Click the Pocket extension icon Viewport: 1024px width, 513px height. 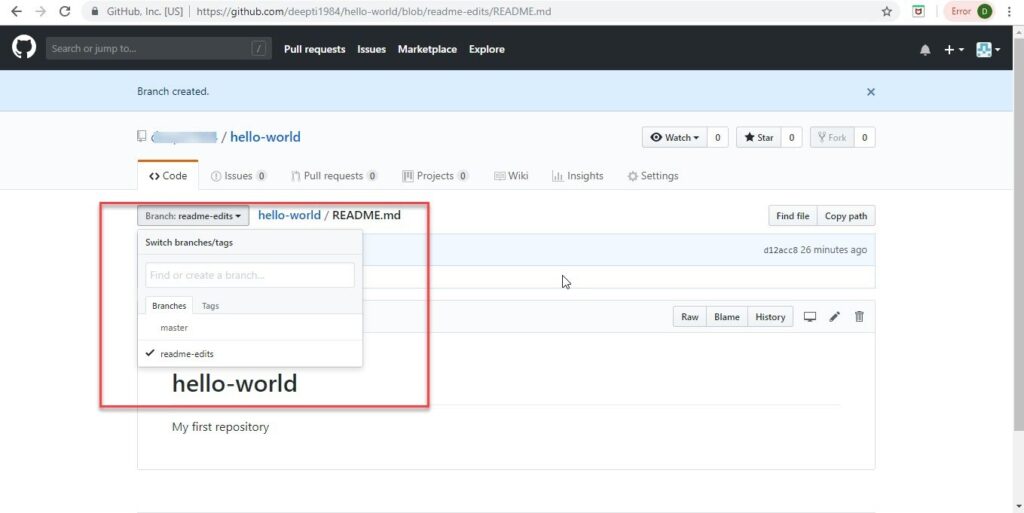coord(918,11)
